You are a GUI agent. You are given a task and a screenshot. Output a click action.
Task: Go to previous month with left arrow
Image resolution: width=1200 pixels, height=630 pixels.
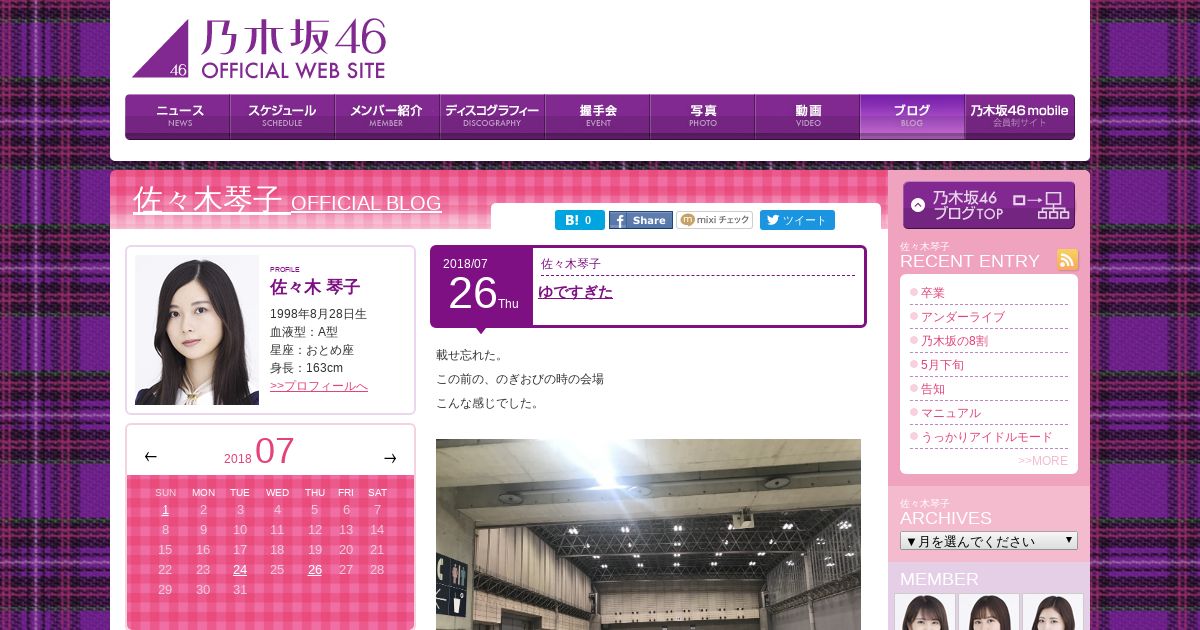click(150, 457)
